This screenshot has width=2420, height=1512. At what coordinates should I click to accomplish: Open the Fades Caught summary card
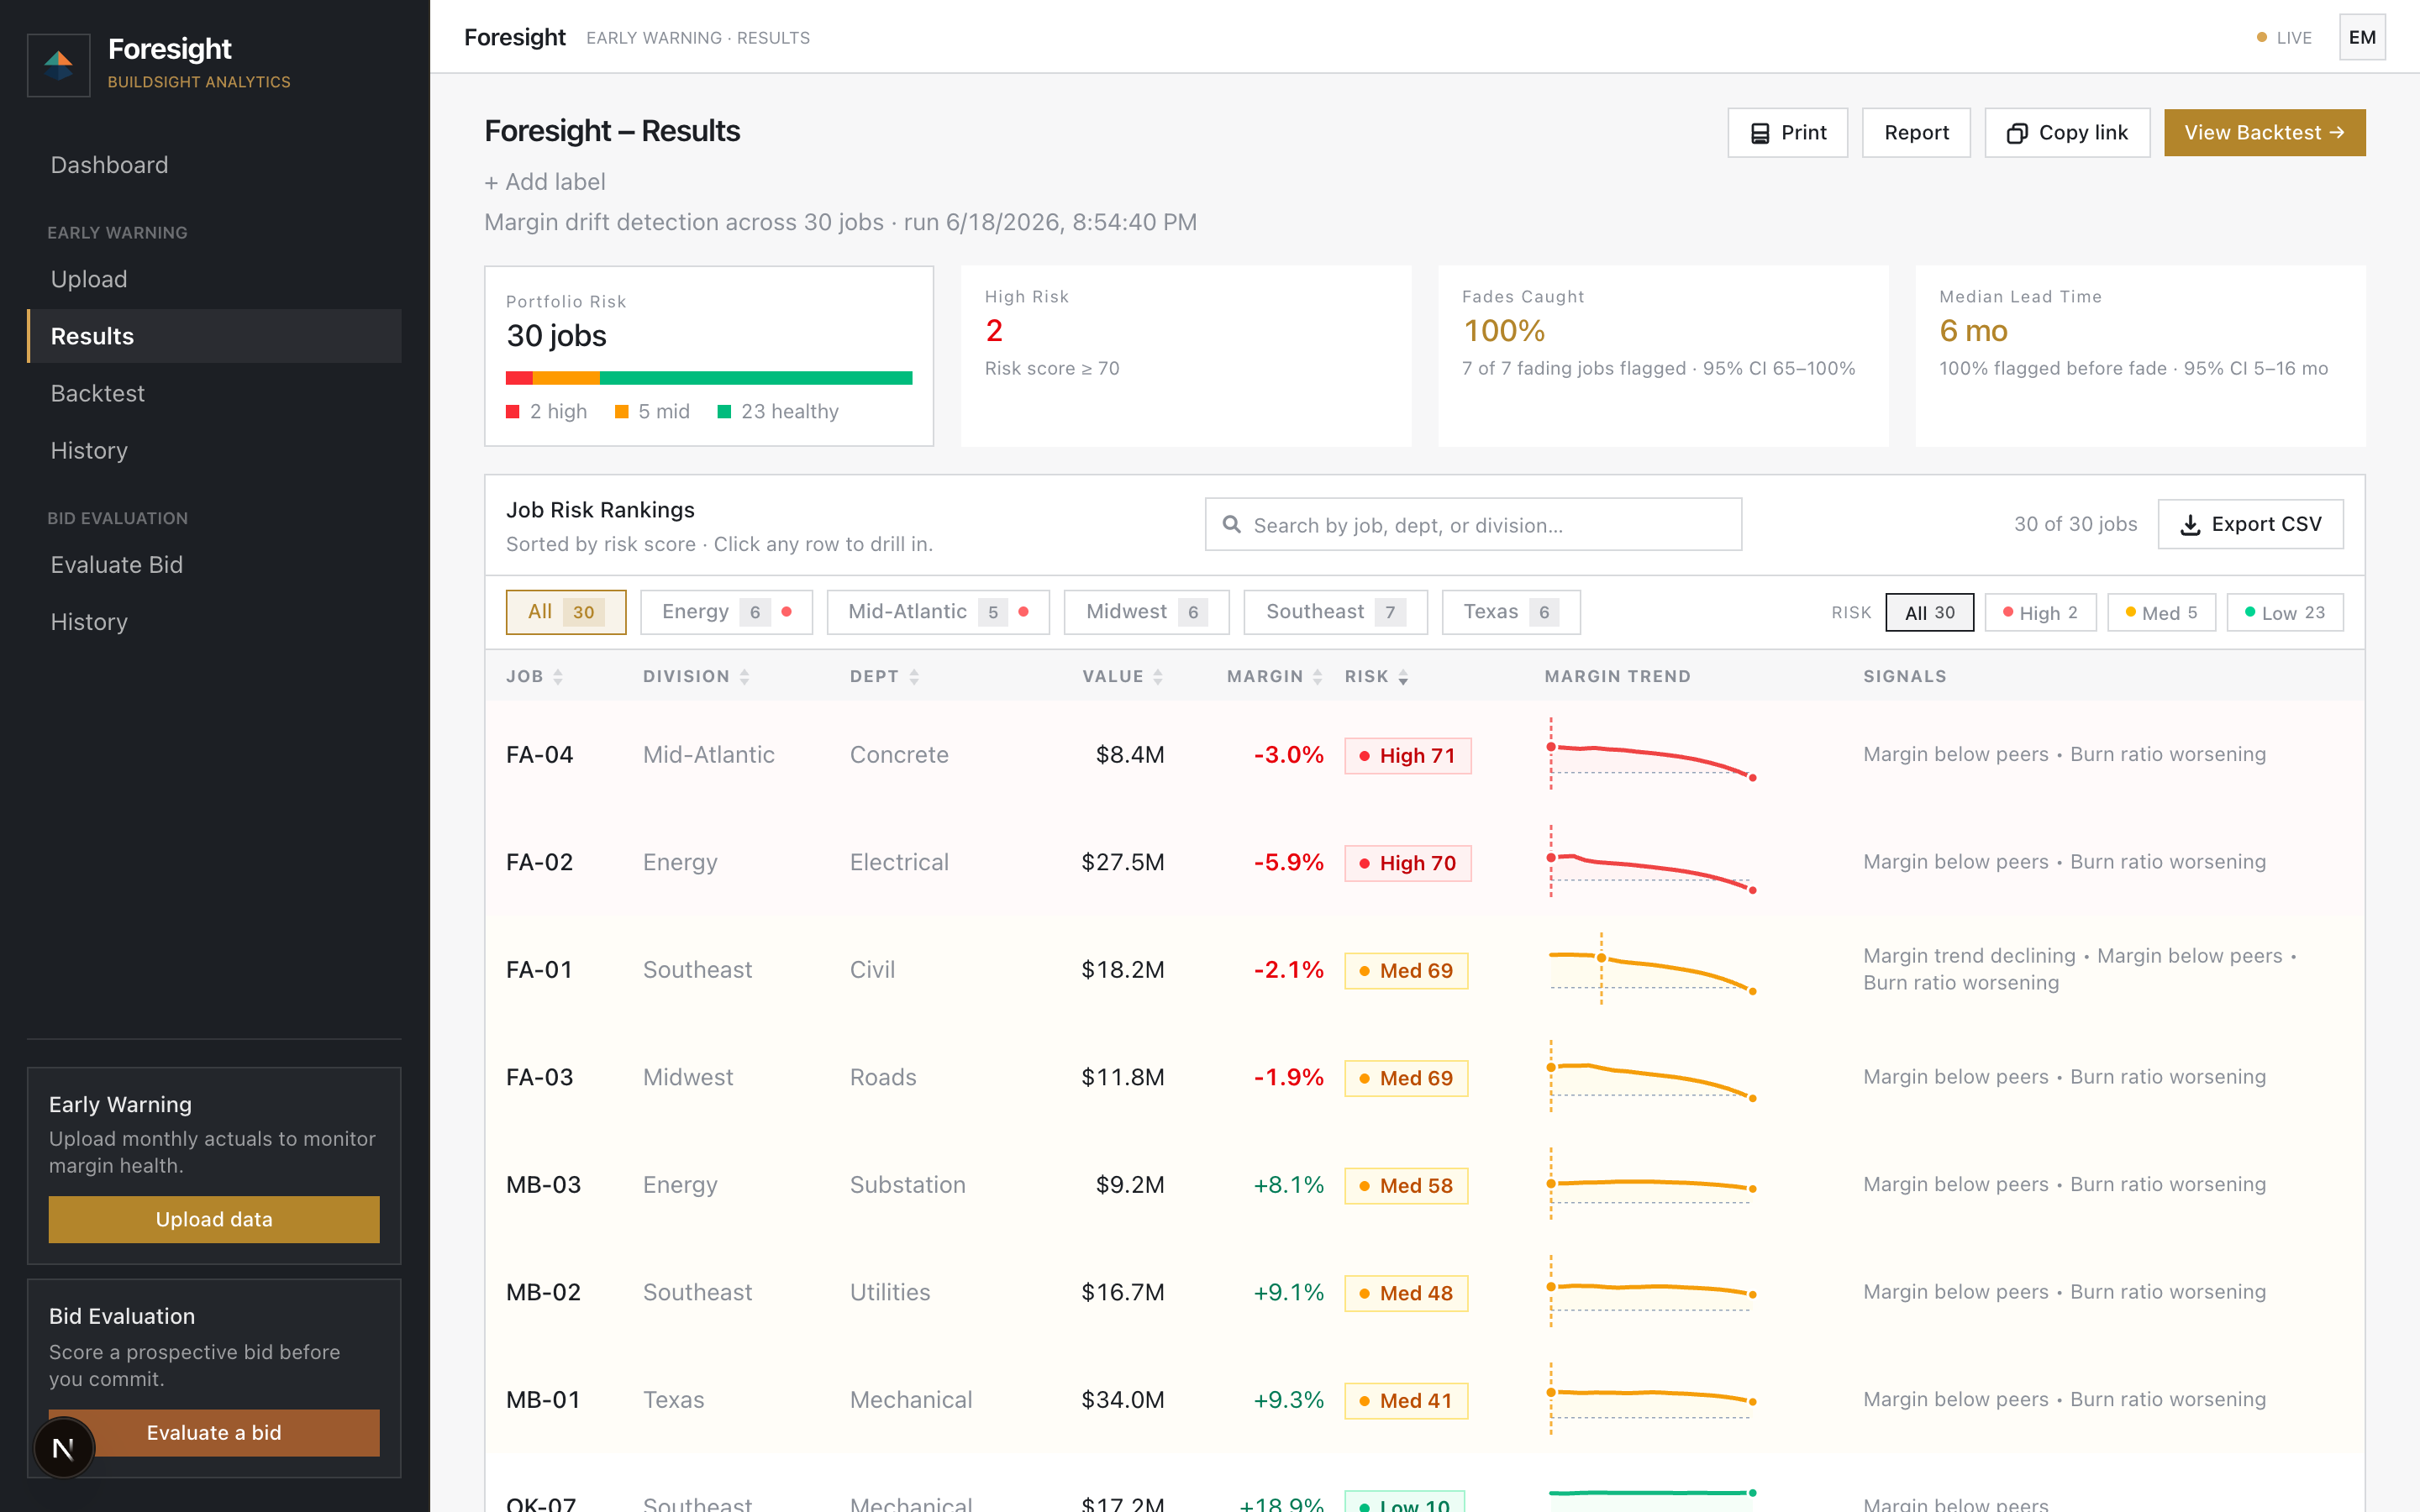(1663, 356)
